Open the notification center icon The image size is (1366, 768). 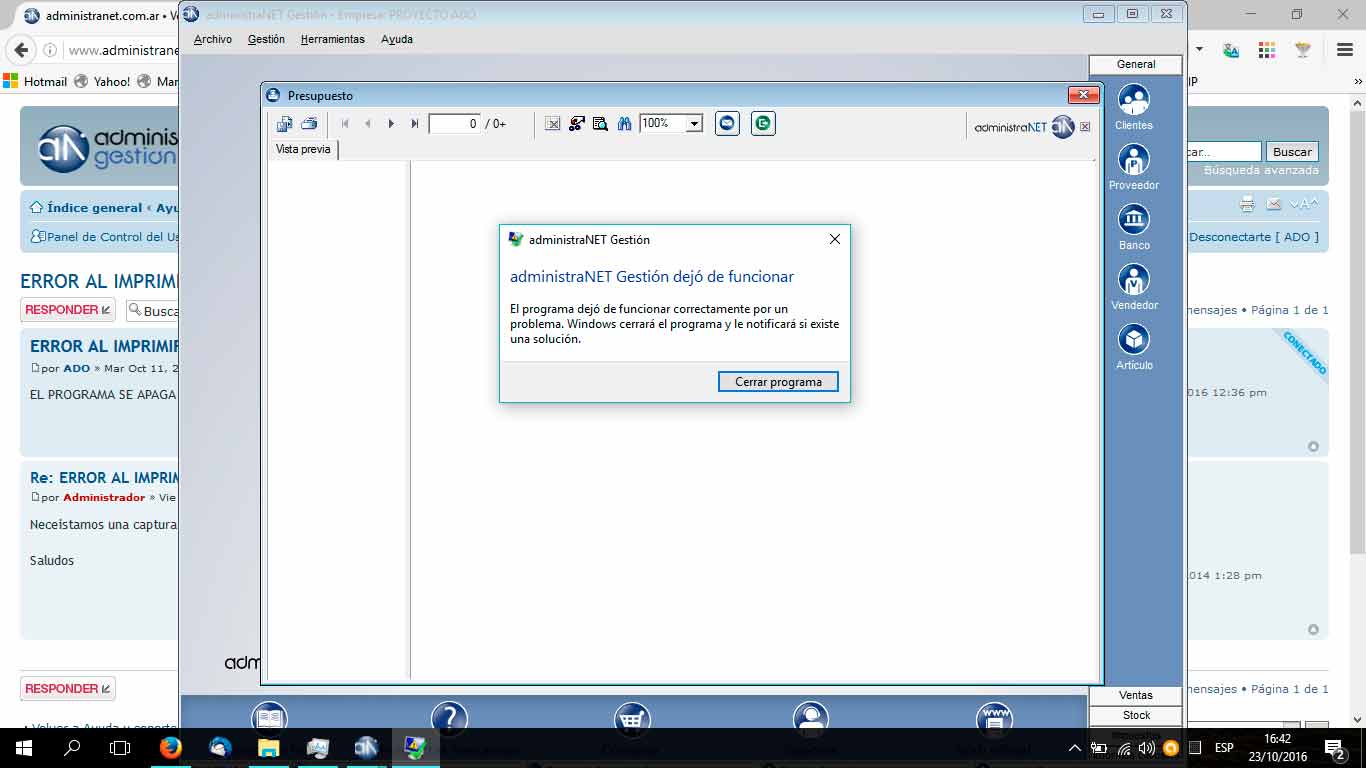1334,748
